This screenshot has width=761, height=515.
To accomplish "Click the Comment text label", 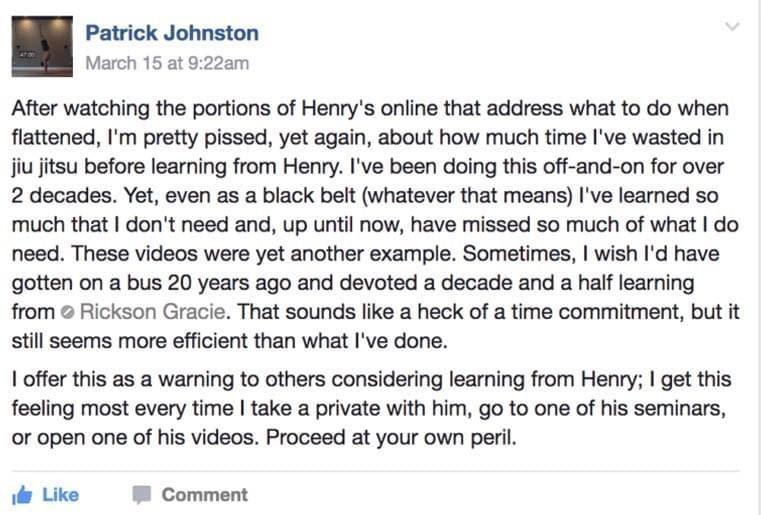I will pos(204,495).
